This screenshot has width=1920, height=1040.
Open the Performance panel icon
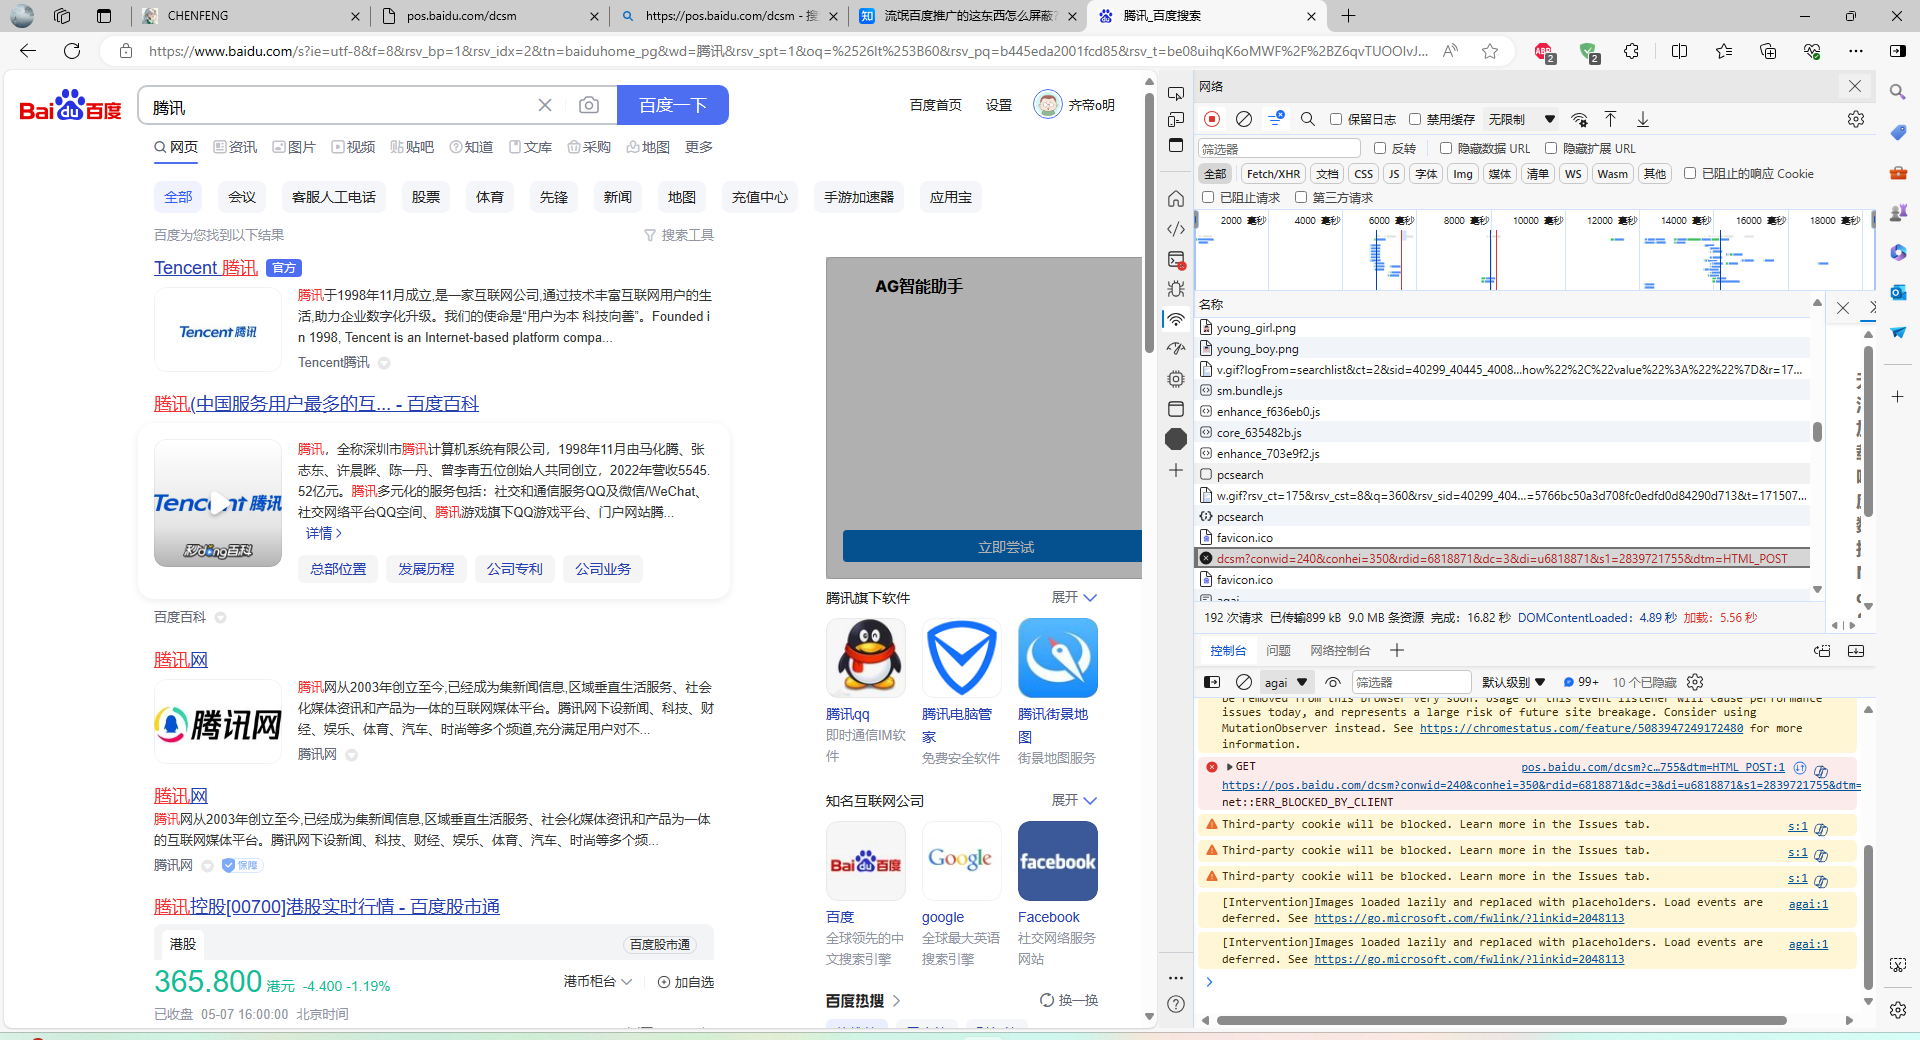(1176, 349)
